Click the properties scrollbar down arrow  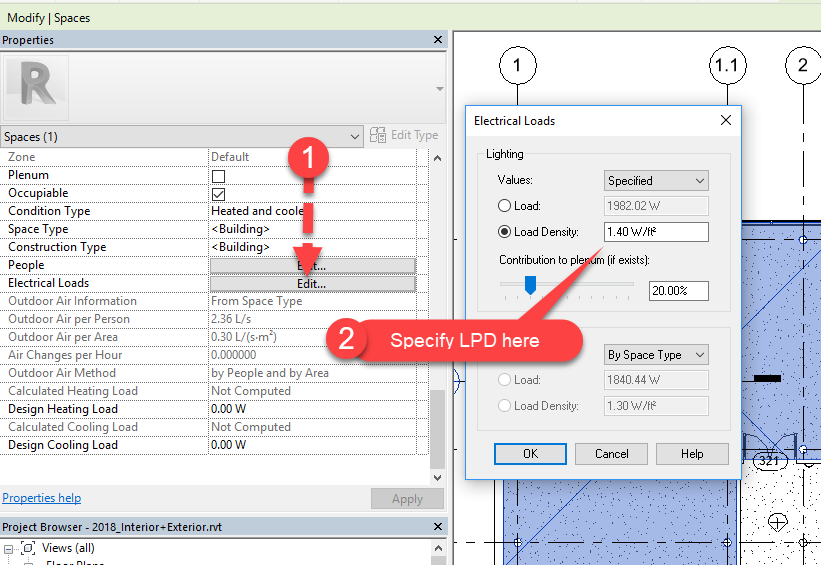coord(438,478)
